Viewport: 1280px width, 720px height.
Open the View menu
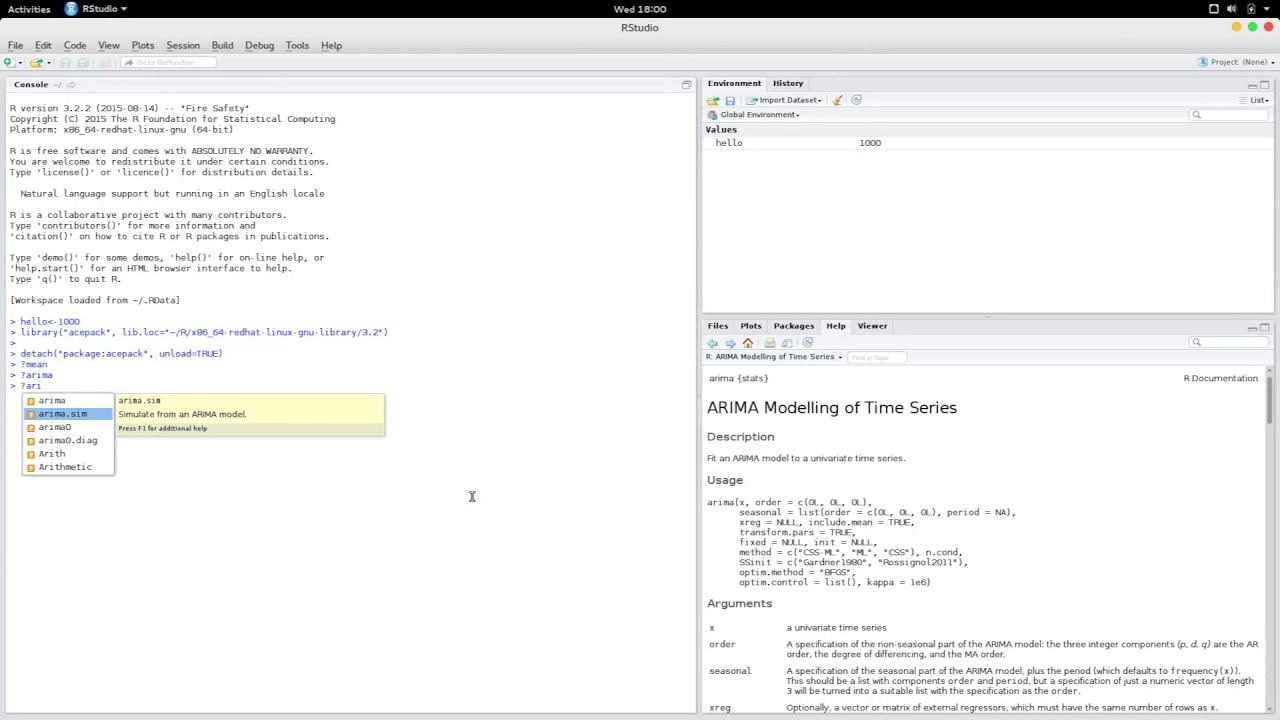(109, 45)
